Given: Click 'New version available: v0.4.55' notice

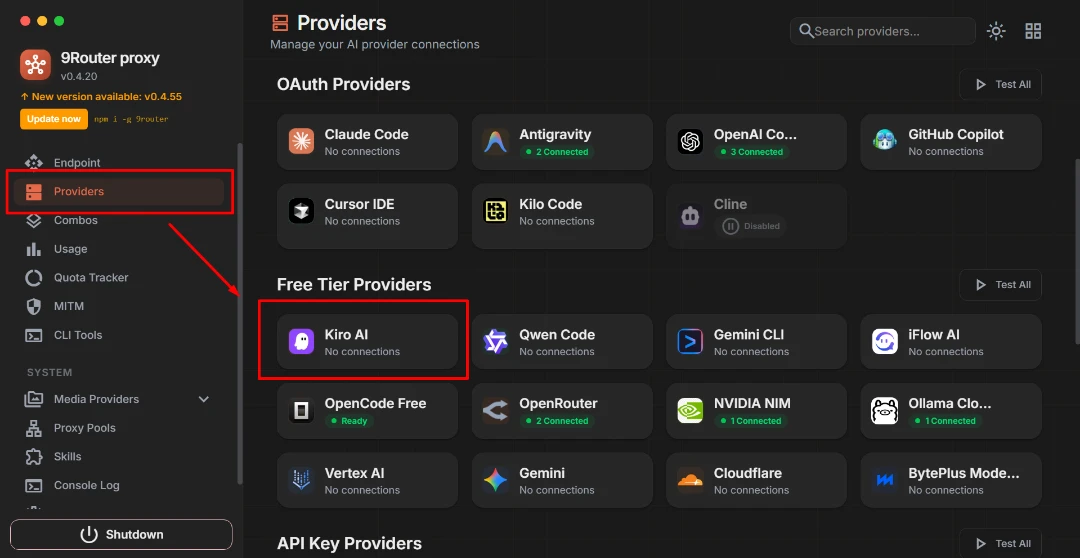Looking at the screenshot, I should [101, 96].
